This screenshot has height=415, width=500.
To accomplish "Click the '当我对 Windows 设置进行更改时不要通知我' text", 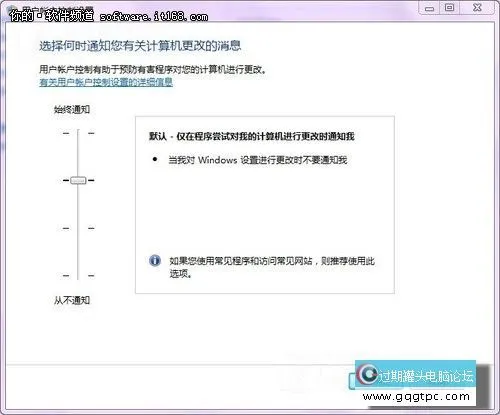I will [258, 160].
